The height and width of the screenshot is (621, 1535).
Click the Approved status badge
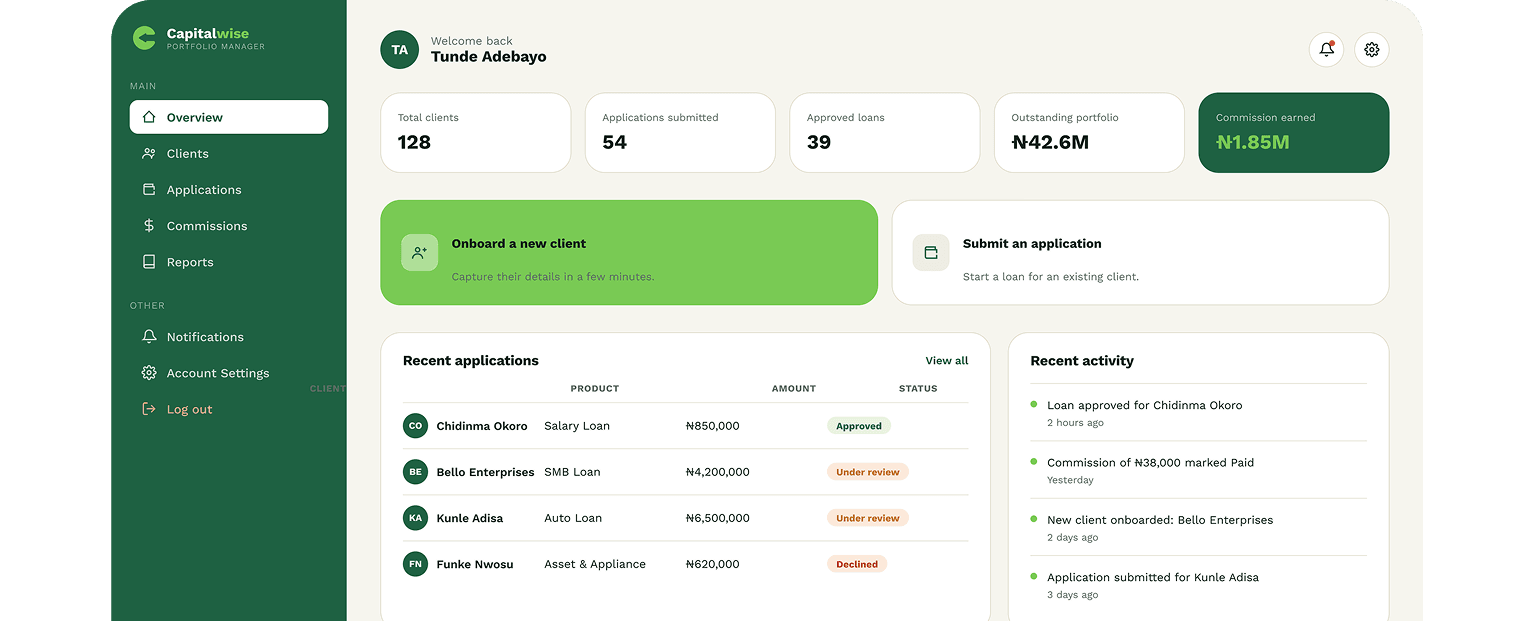pos(859,426)
